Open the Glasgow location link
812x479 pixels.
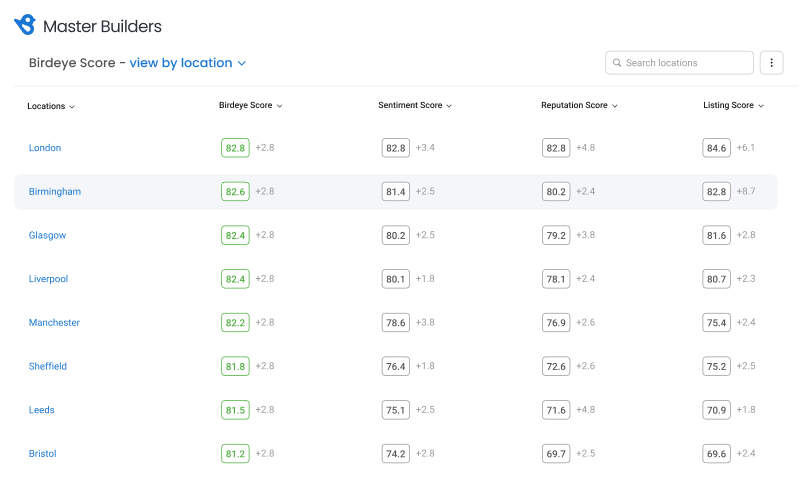point(47,235)
